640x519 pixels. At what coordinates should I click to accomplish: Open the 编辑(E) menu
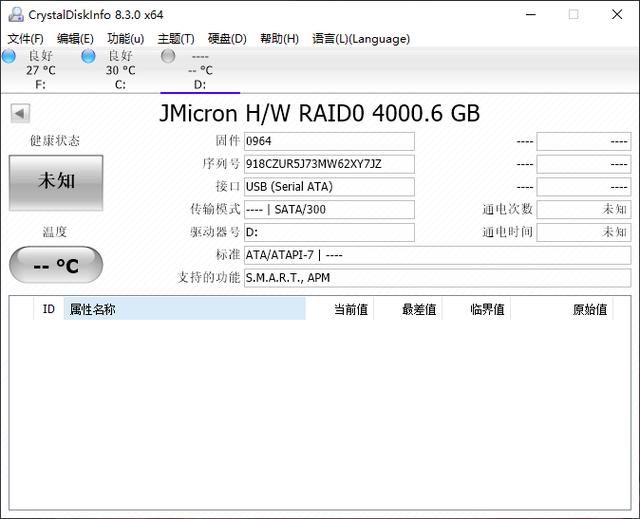click(75, 39)
